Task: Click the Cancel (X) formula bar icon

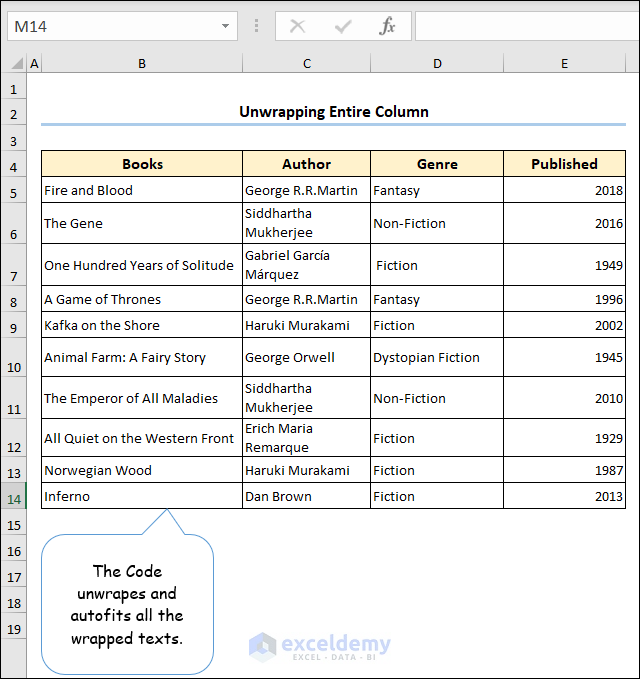Action: (x=297, y=26)
